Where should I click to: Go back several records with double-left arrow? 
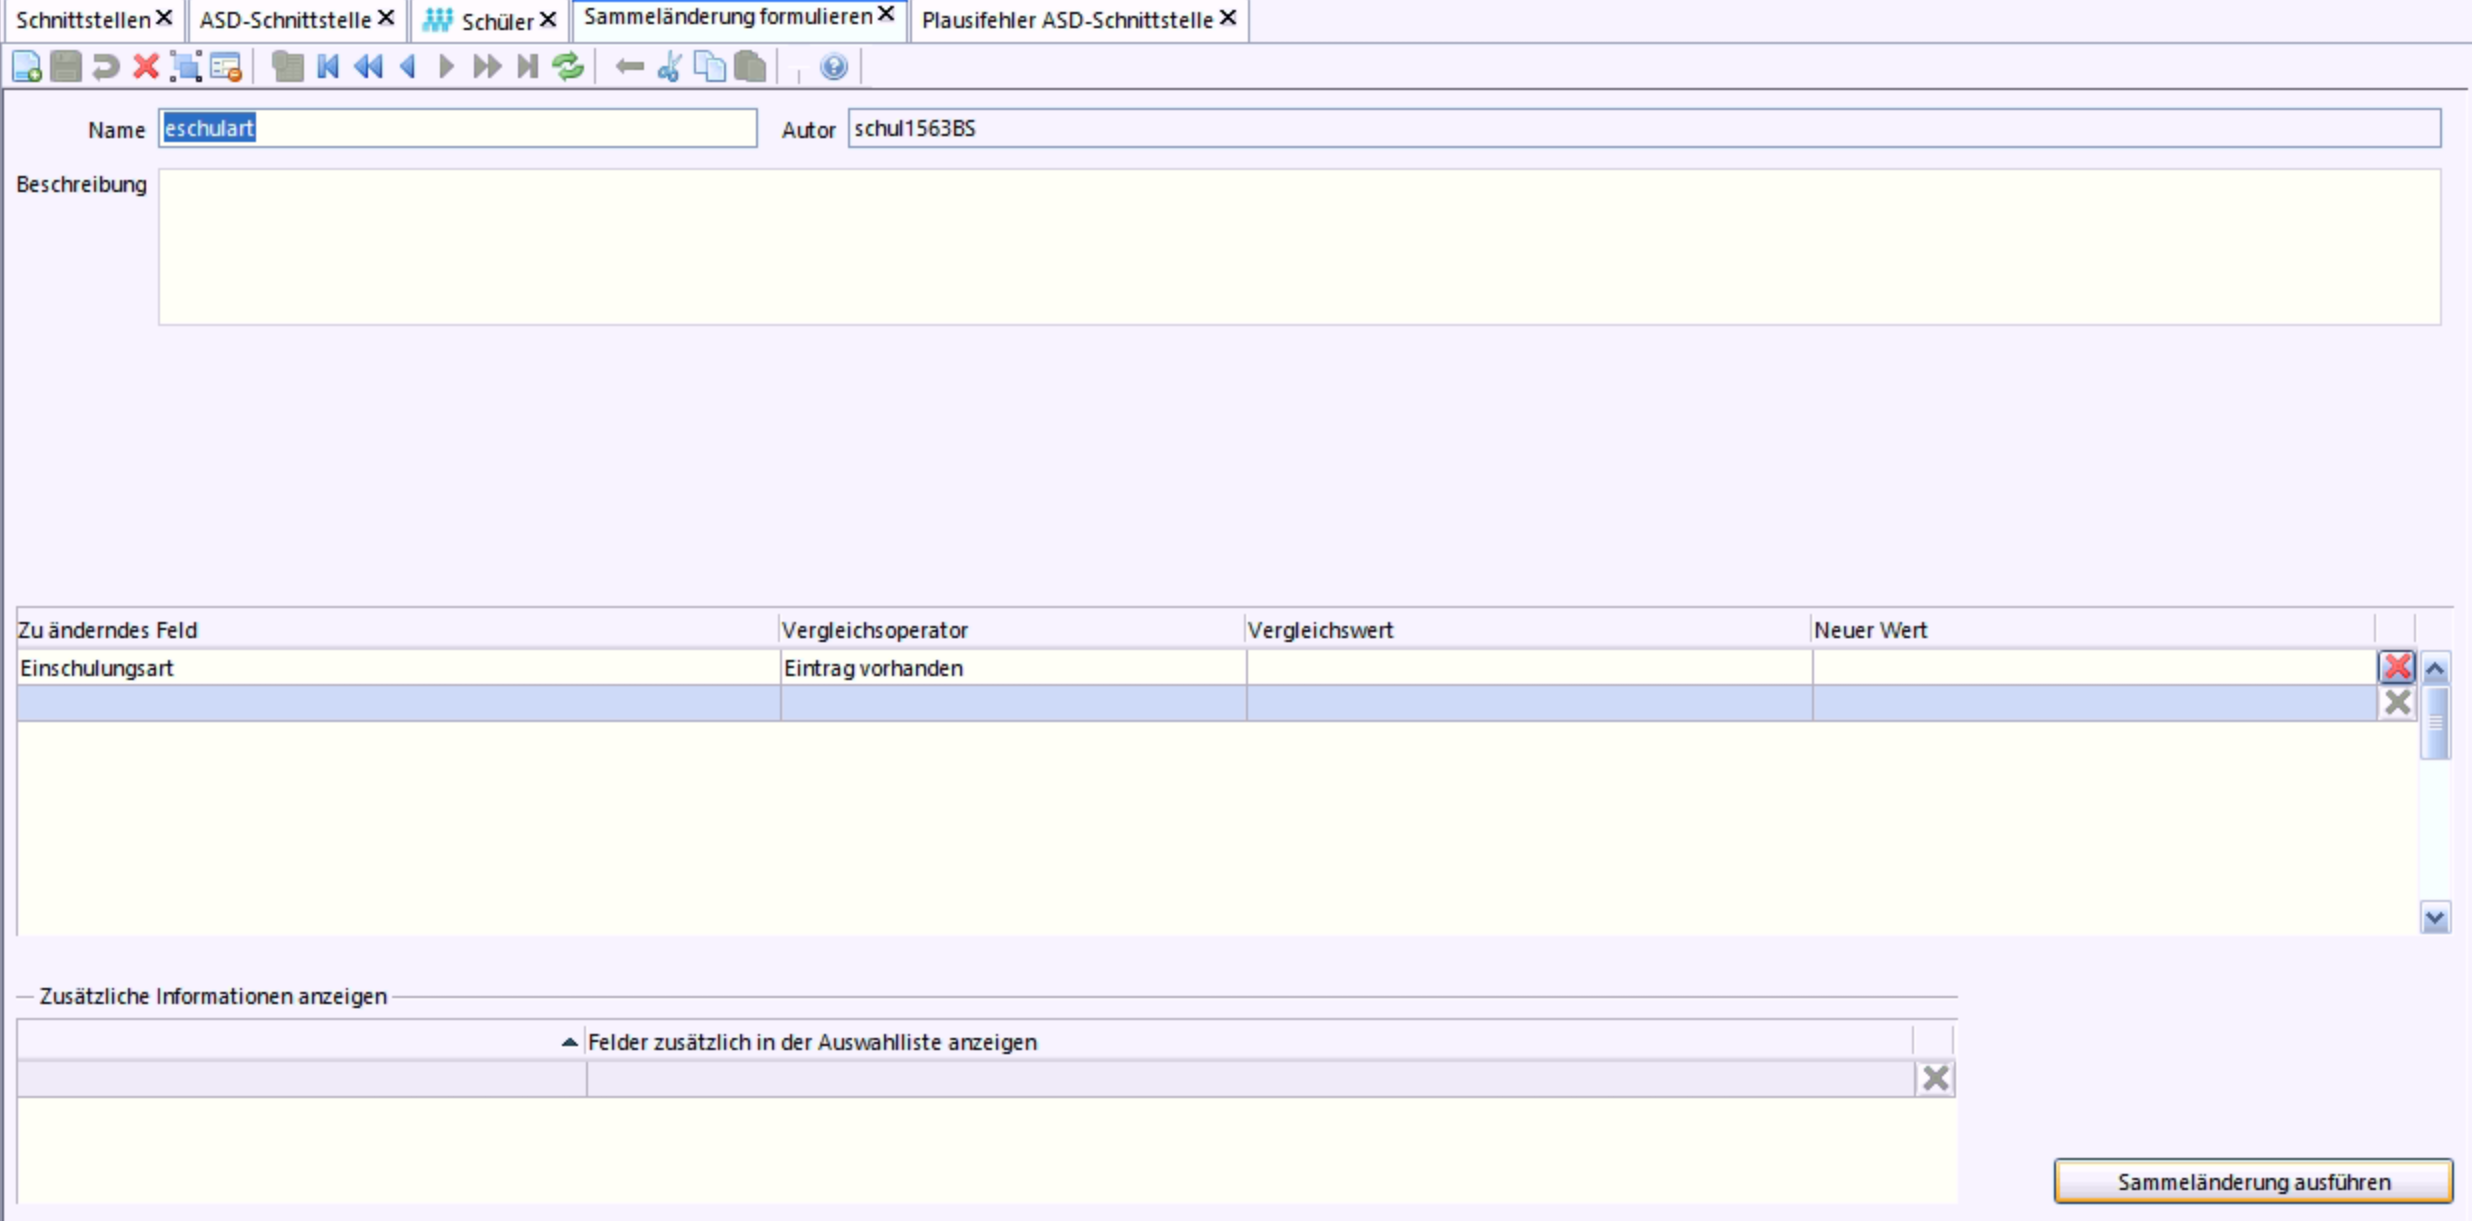[x=368, y=67]
